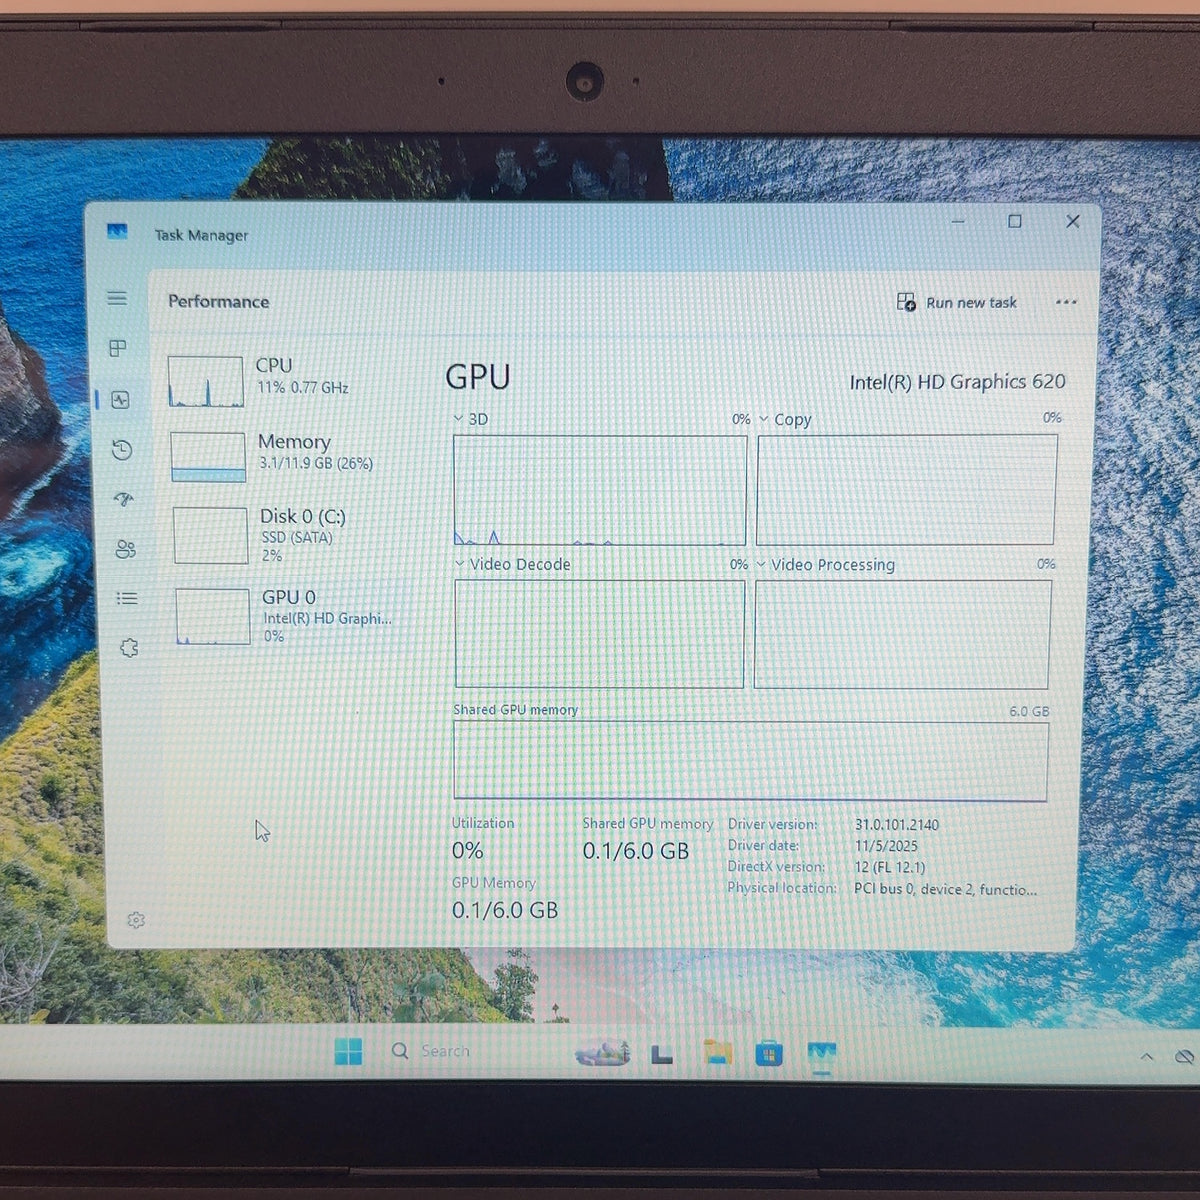Click the Video Decode utilization graph
Screen dimensions: 1200x1200
(600, 634)
